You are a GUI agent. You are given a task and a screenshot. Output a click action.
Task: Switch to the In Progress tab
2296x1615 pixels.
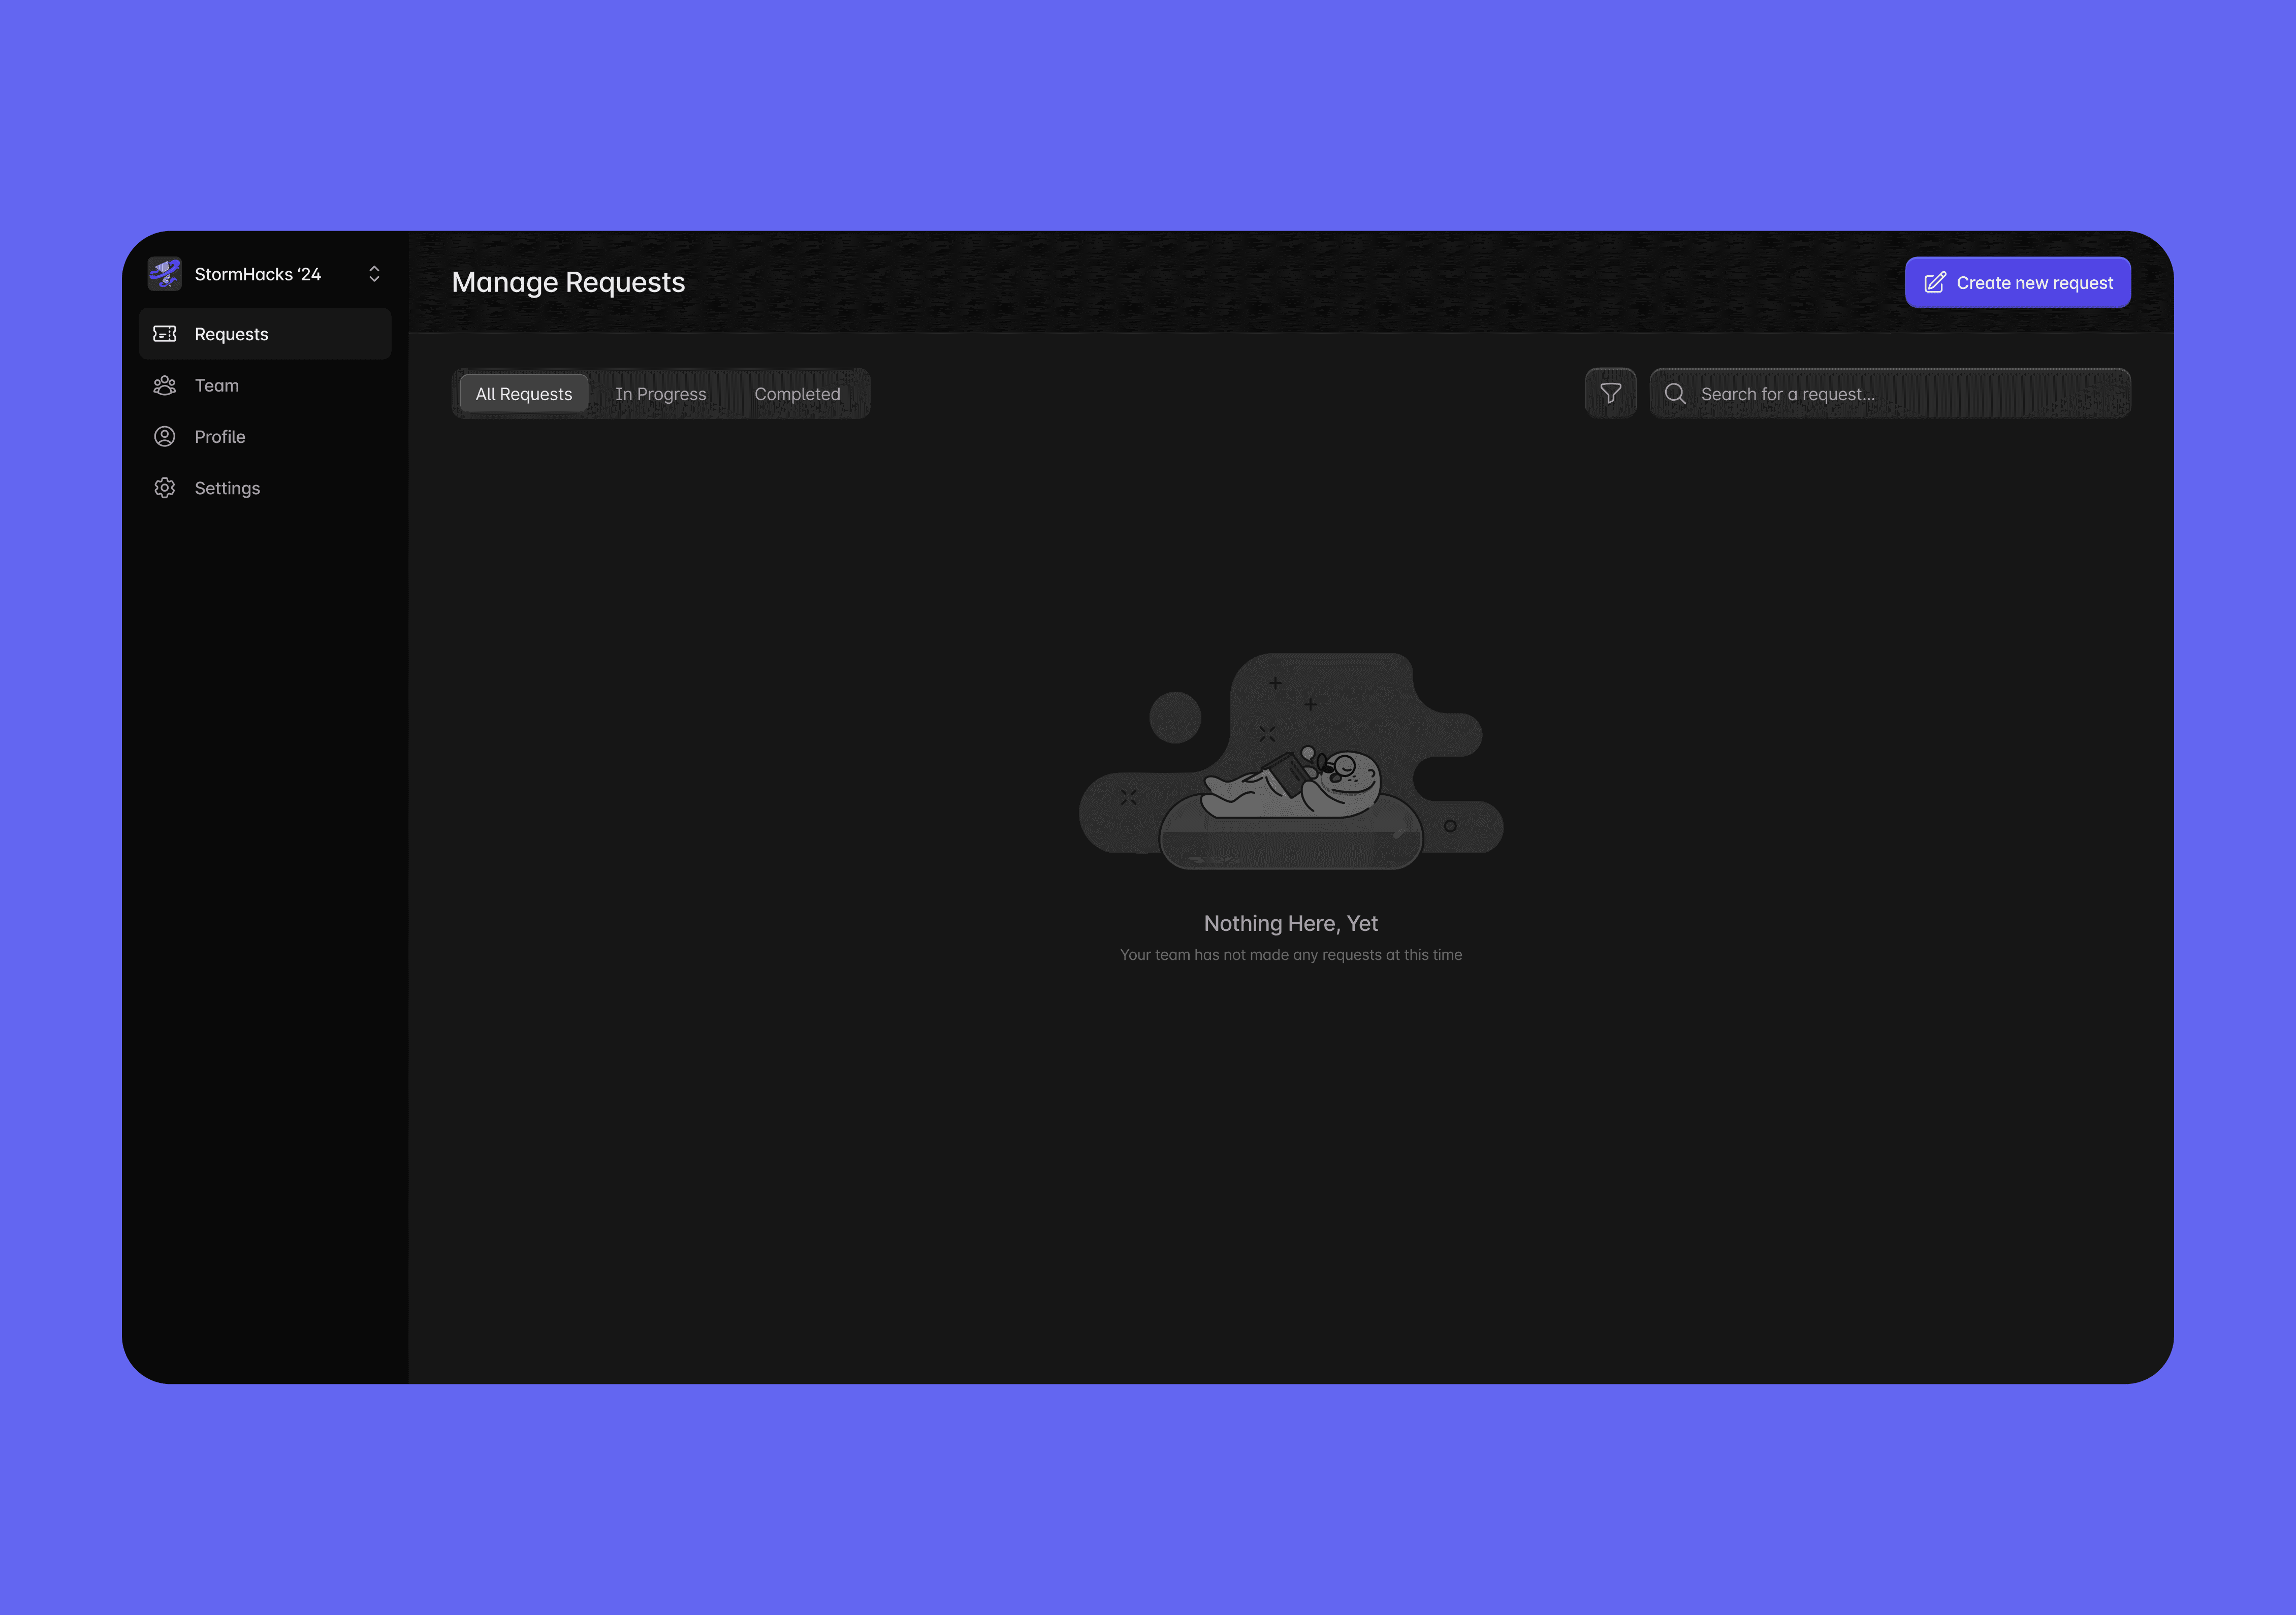tap(660, 394)
